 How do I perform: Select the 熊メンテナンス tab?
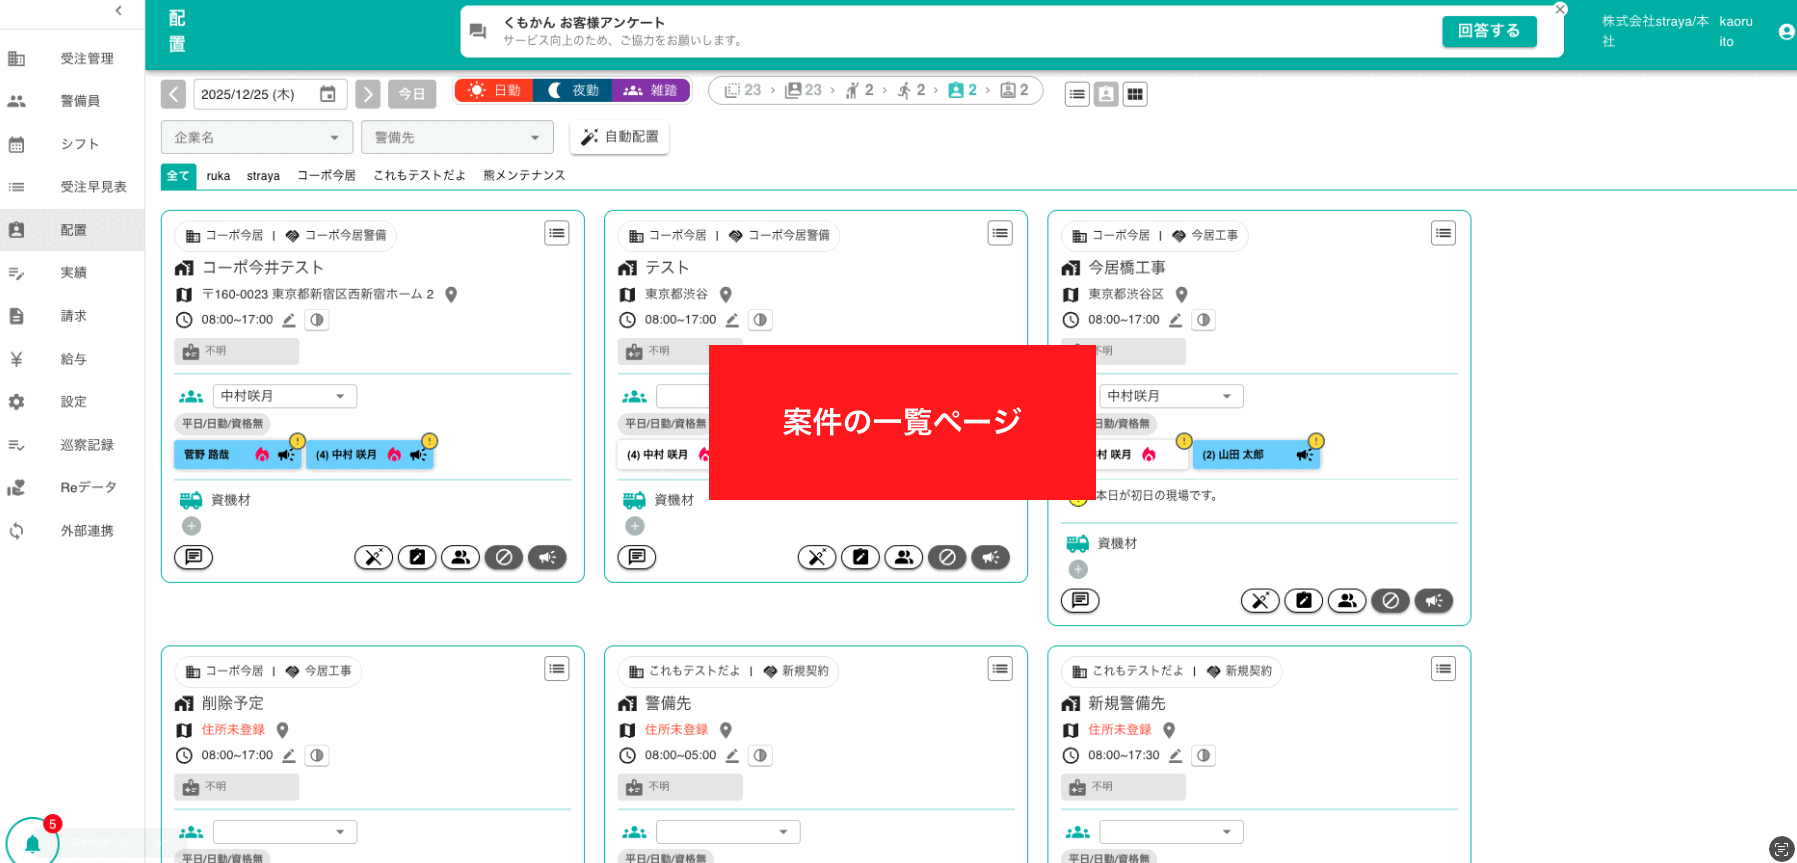524,176
